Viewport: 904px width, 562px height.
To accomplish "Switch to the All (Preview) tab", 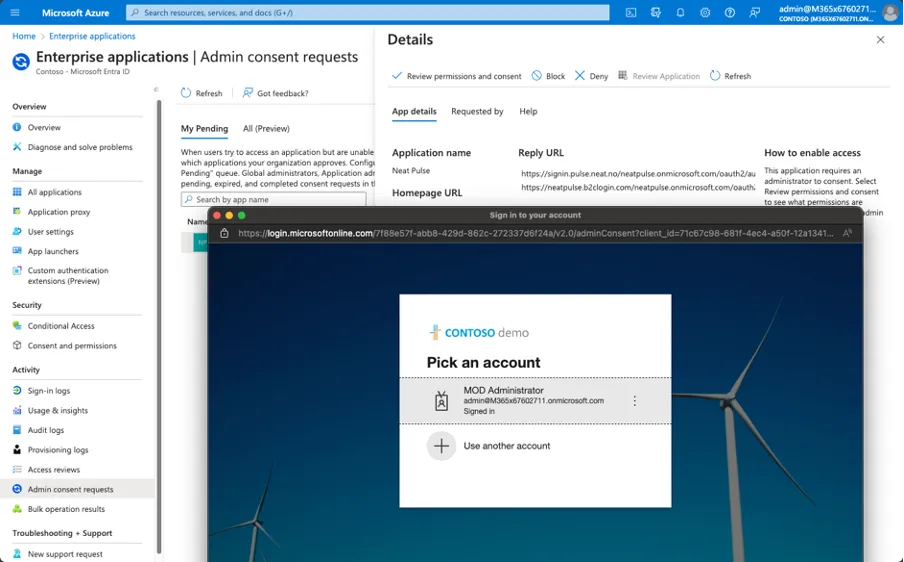I will (266, 129).
